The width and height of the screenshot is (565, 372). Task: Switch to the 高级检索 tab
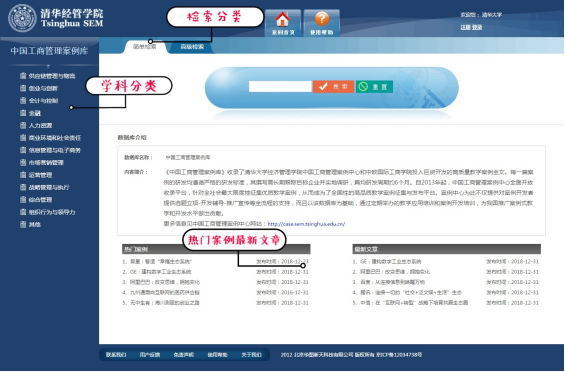pyautogui.click(x=192, y=47)
